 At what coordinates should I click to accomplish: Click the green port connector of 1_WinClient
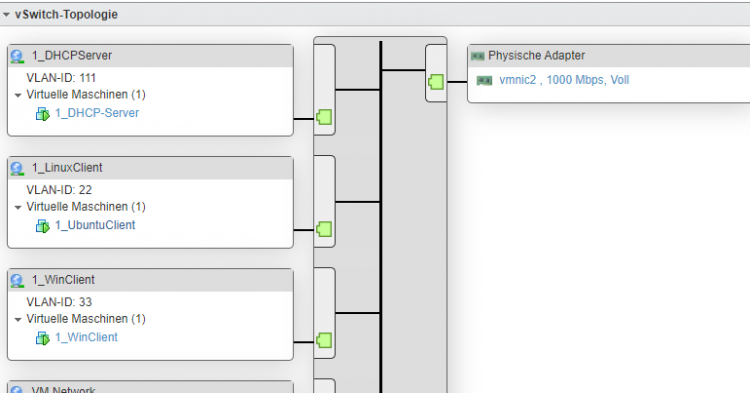324,340
